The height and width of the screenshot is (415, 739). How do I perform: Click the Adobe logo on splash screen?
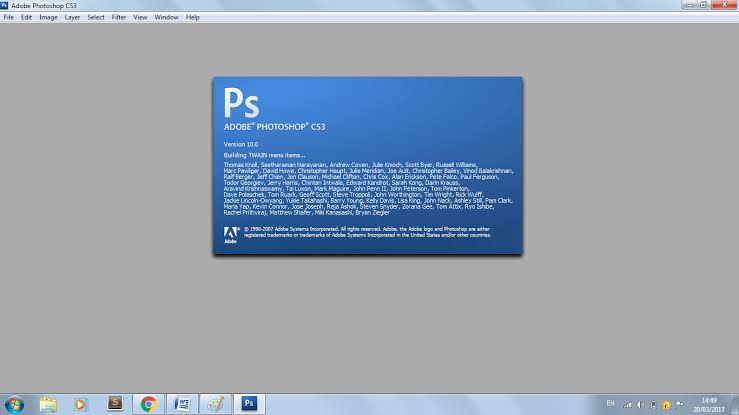click(230, 235)
